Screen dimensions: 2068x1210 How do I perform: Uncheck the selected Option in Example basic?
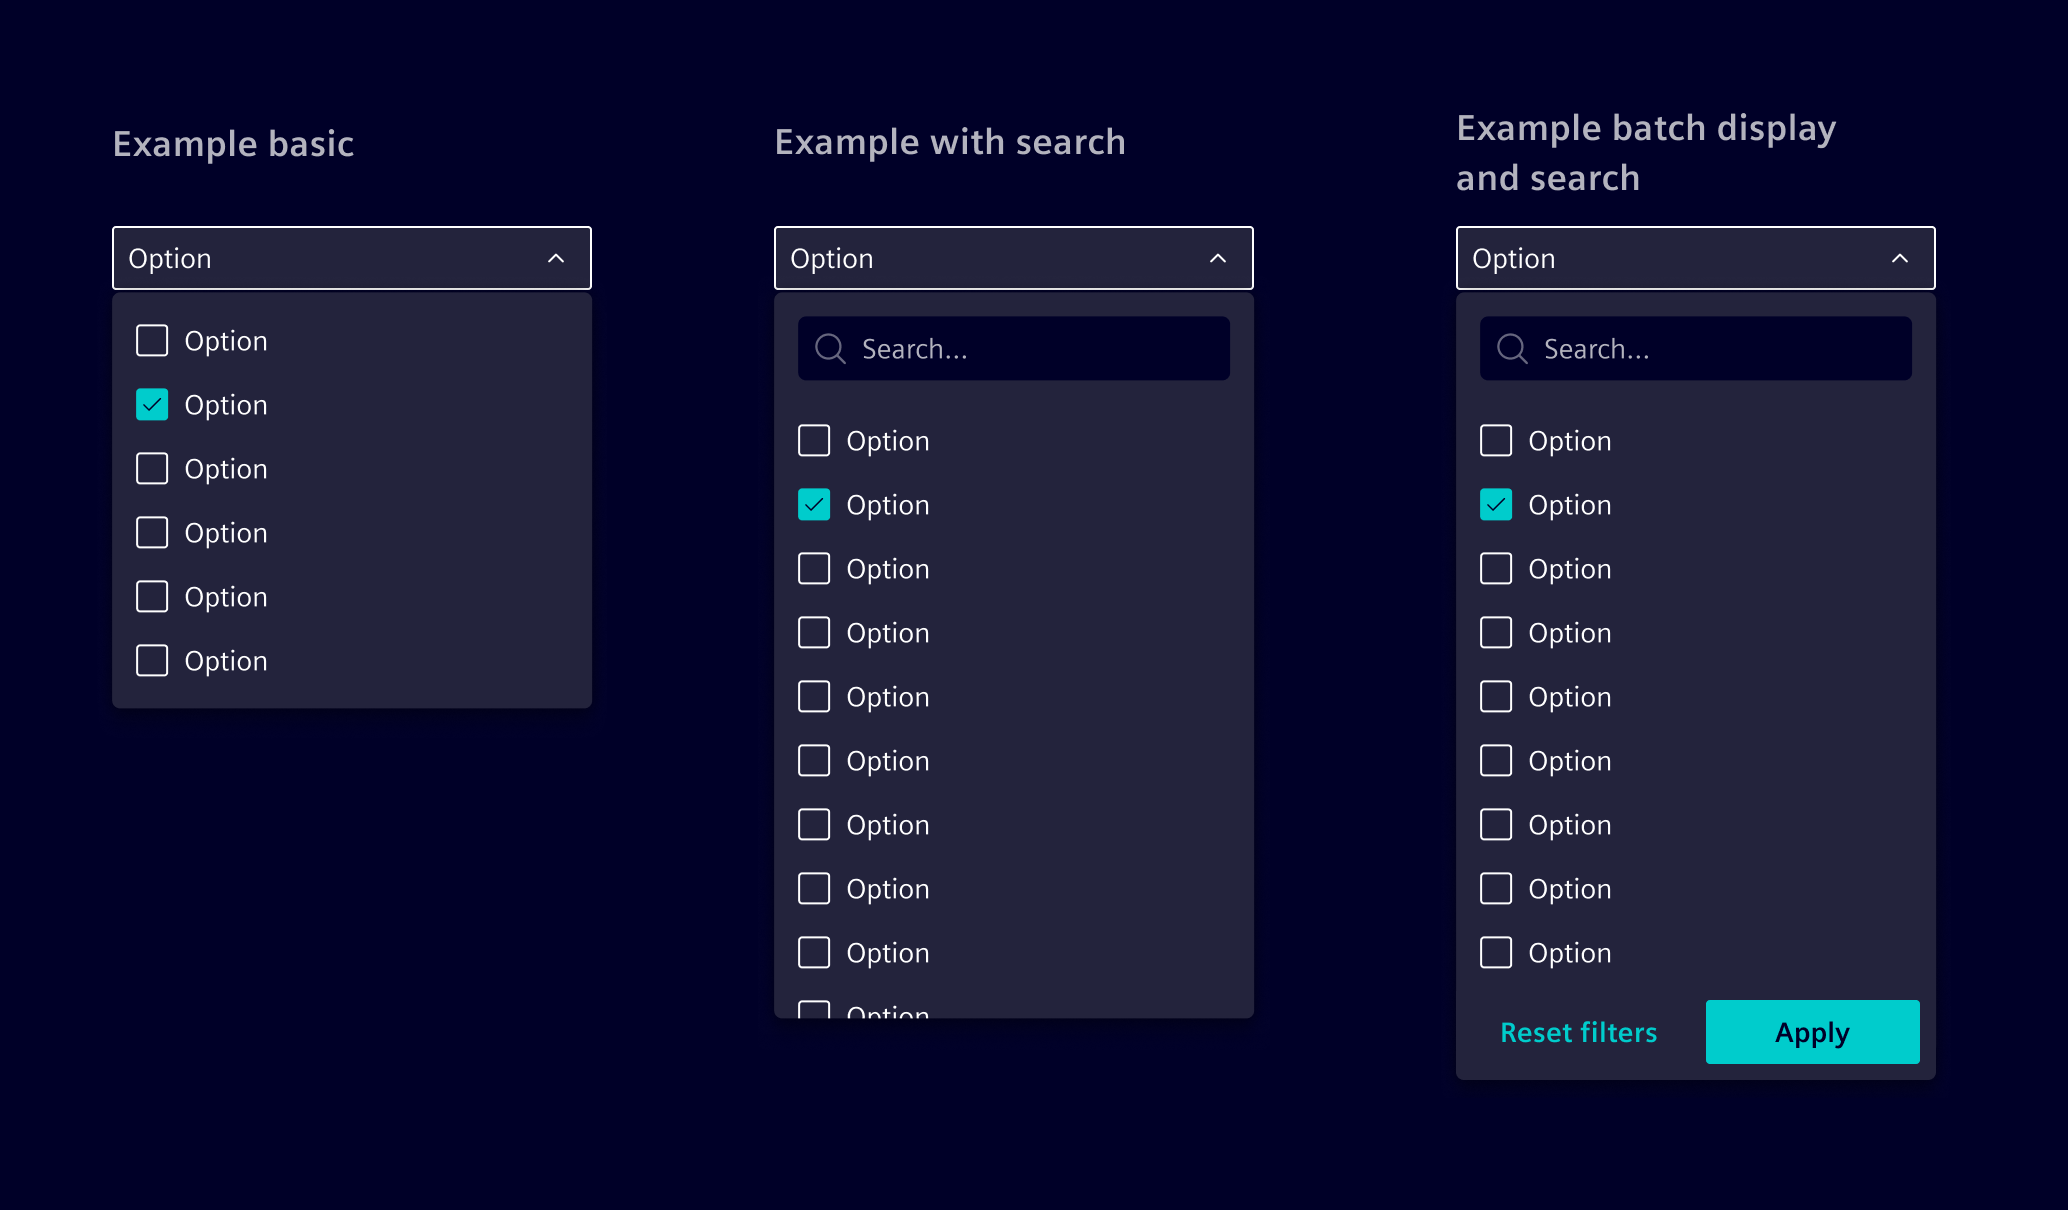click(x=152, y=405)
